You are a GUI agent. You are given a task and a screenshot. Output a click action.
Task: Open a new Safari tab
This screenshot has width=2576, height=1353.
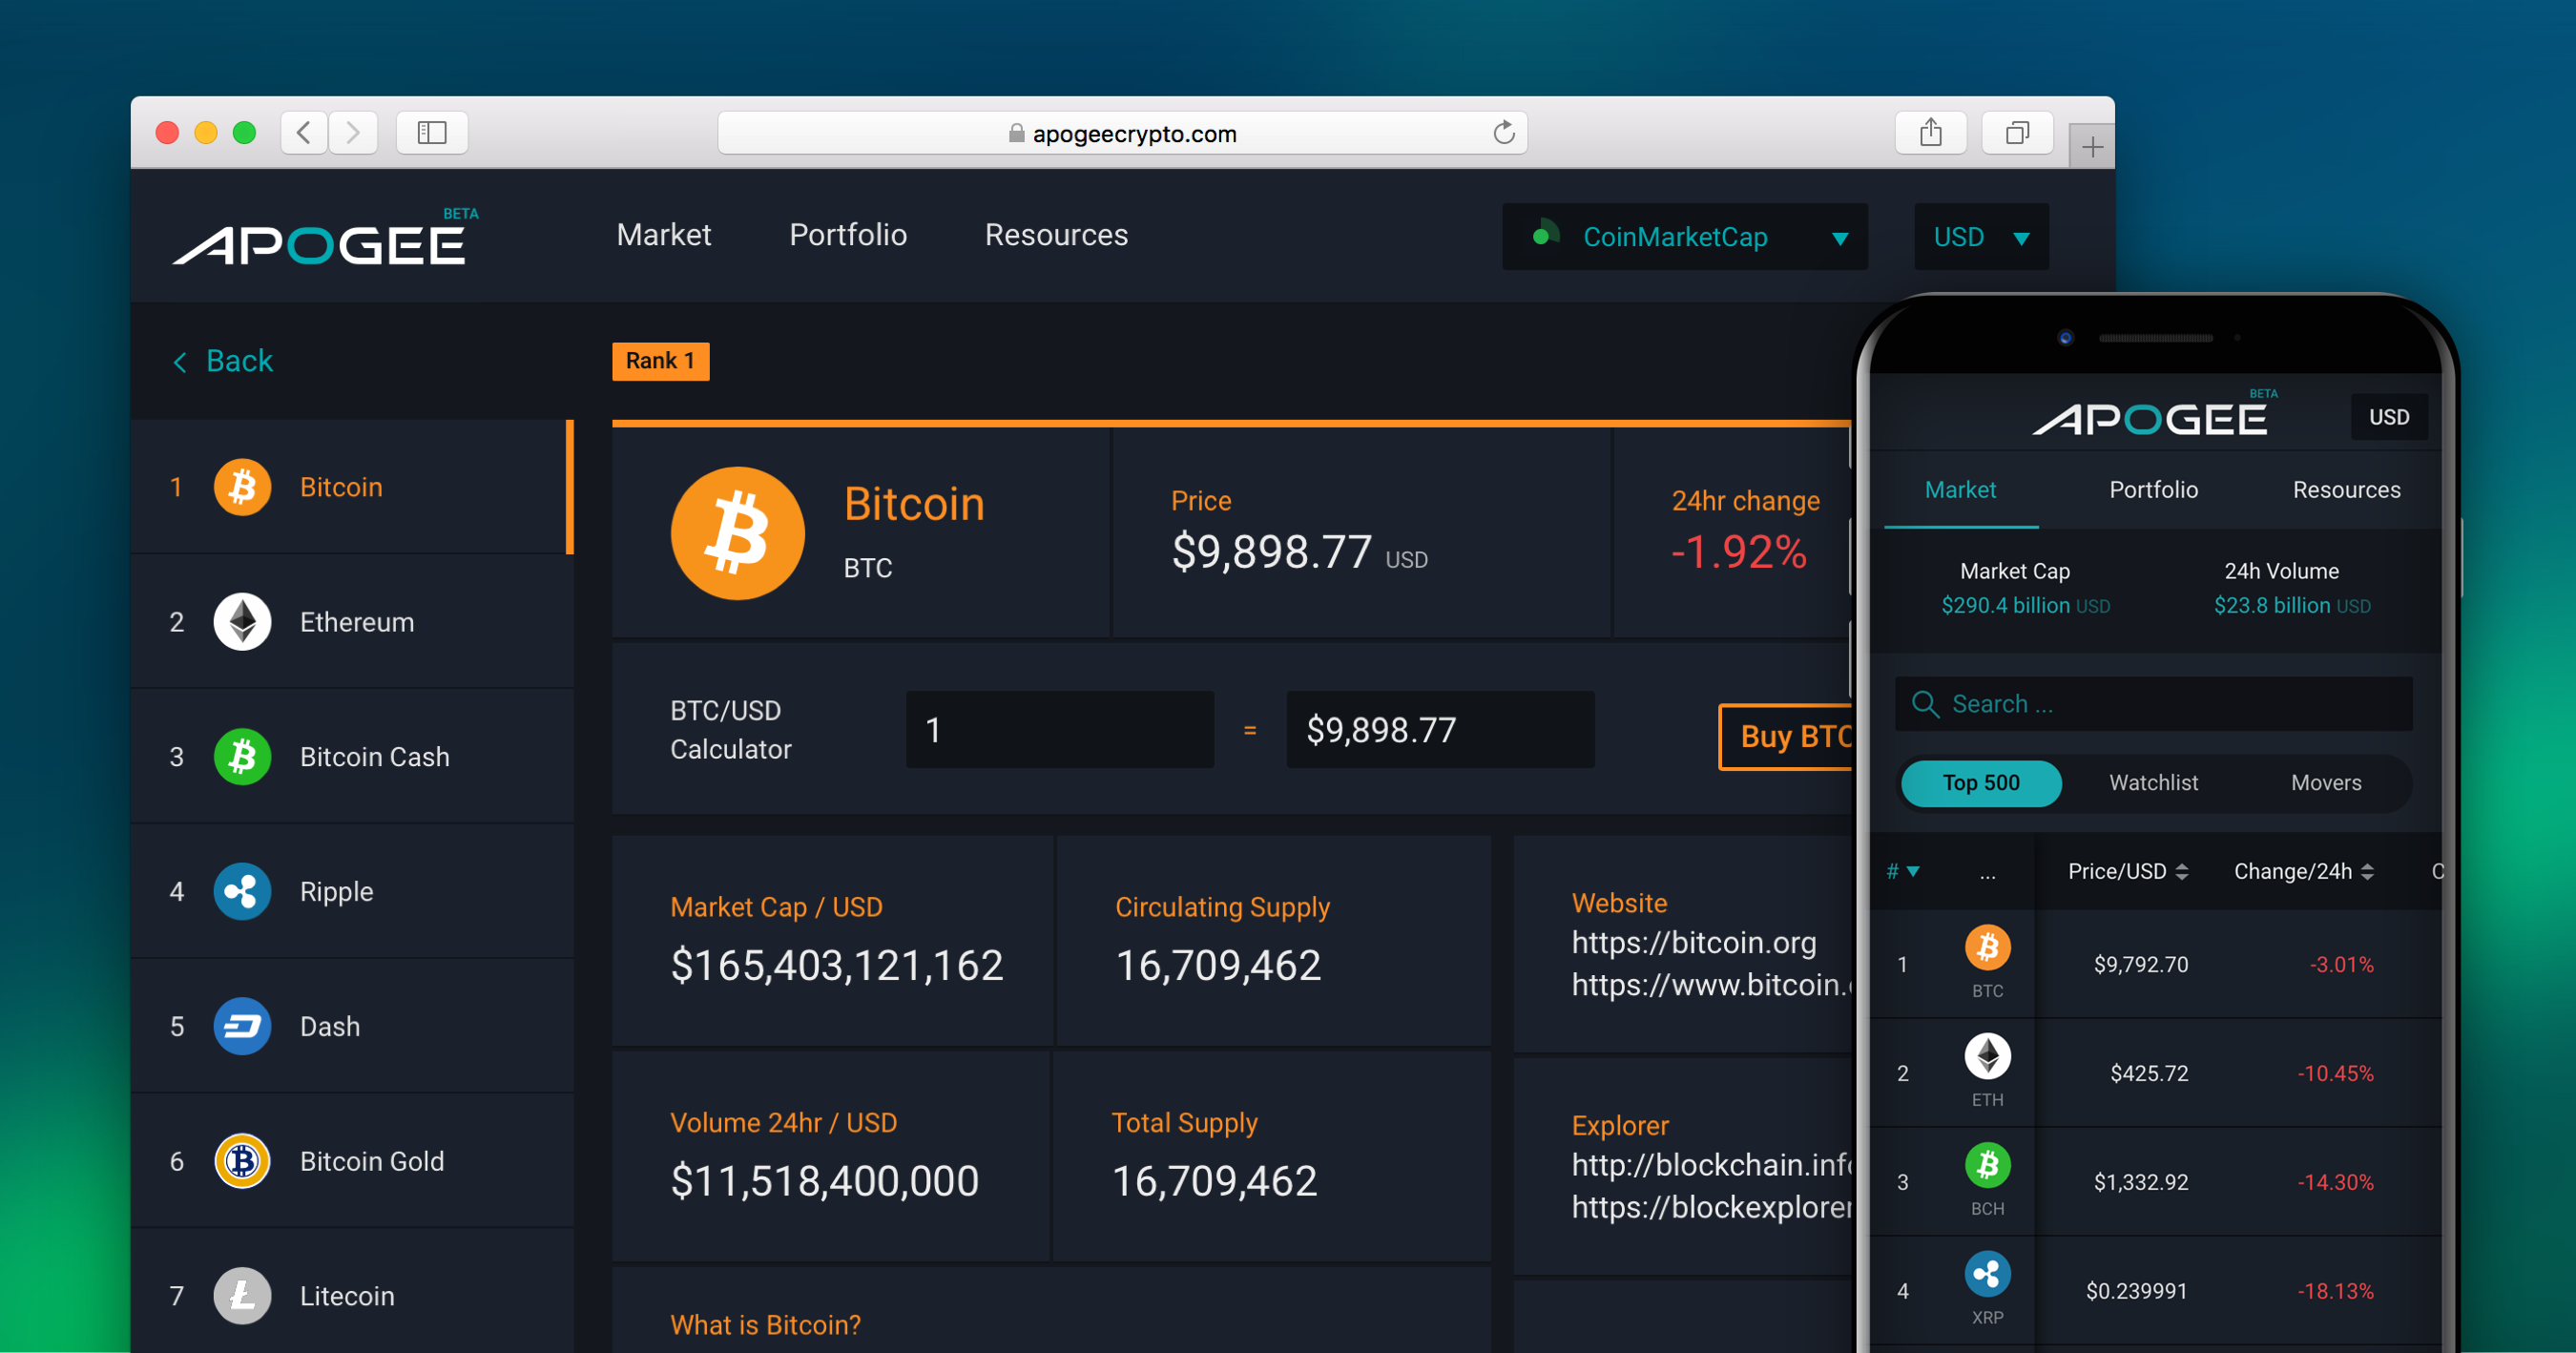tap(2092, 148)
